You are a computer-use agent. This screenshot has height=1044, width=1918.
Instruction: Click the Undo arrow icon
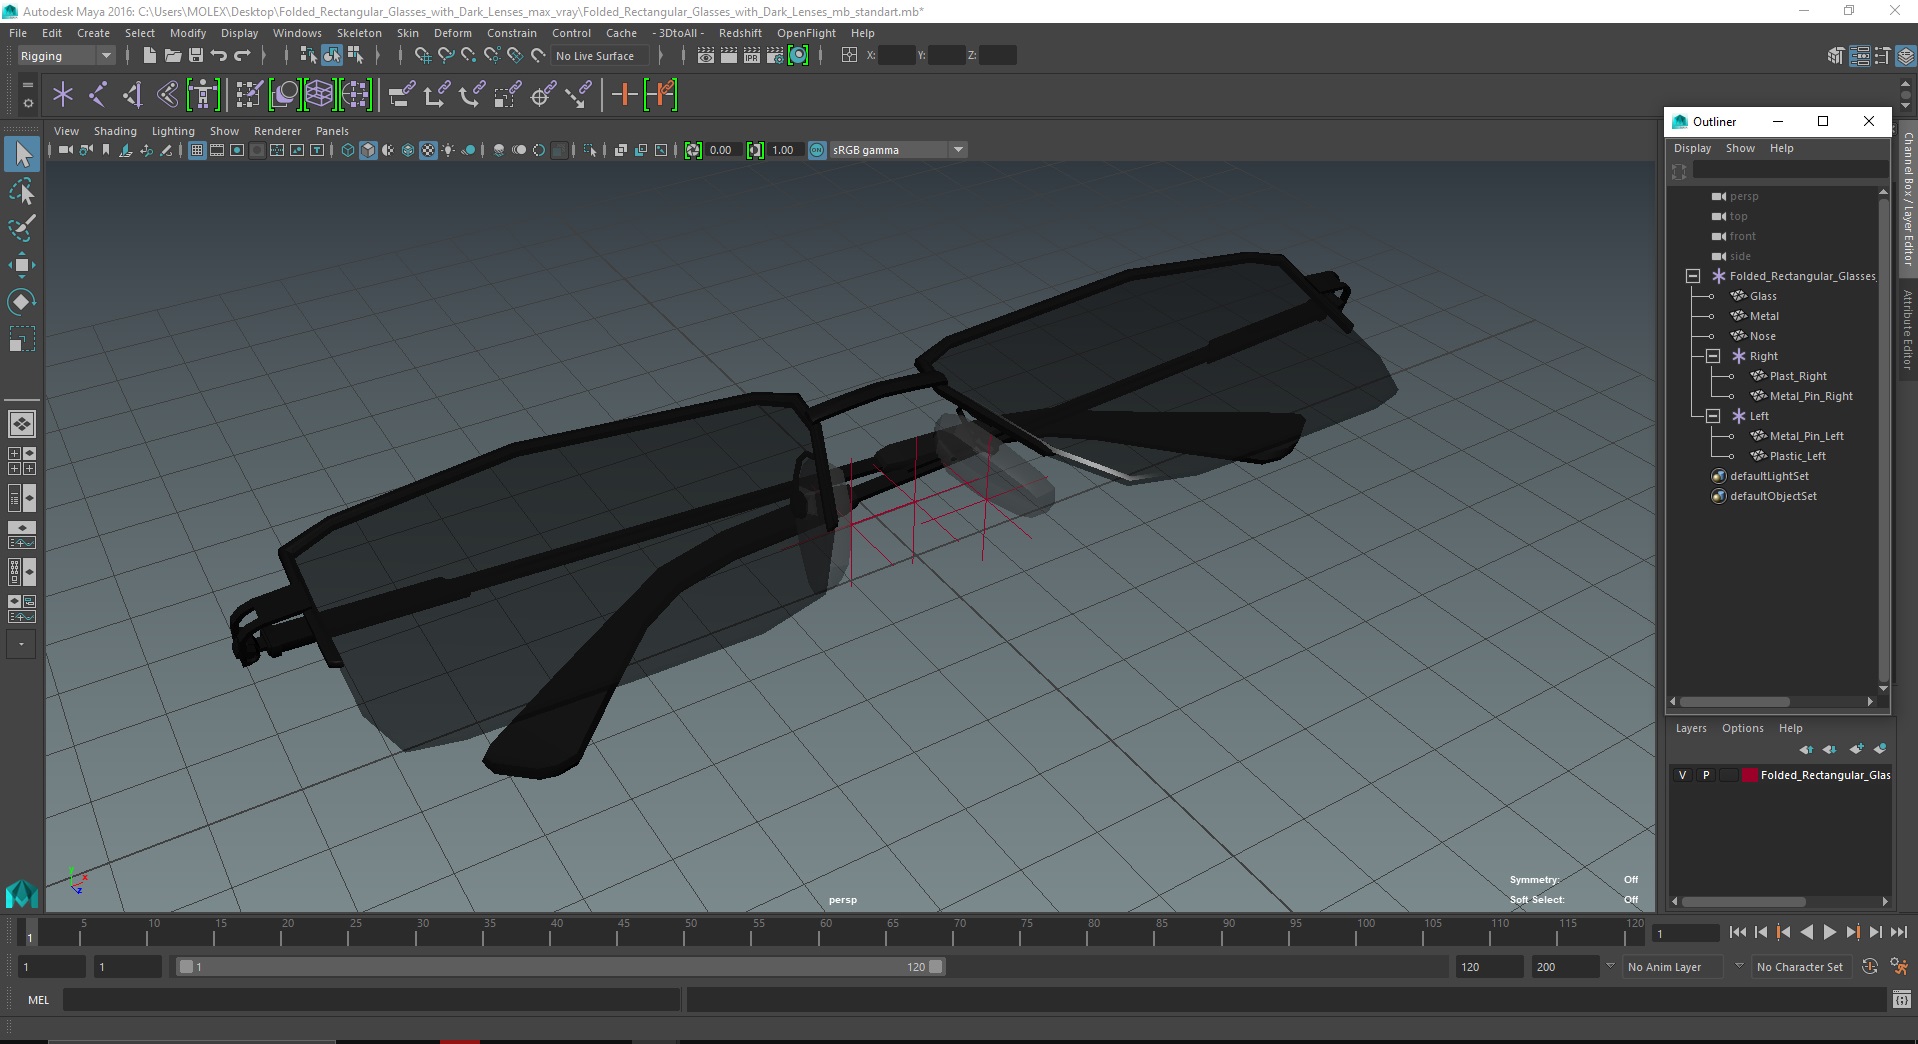click(x=219, y=56)
